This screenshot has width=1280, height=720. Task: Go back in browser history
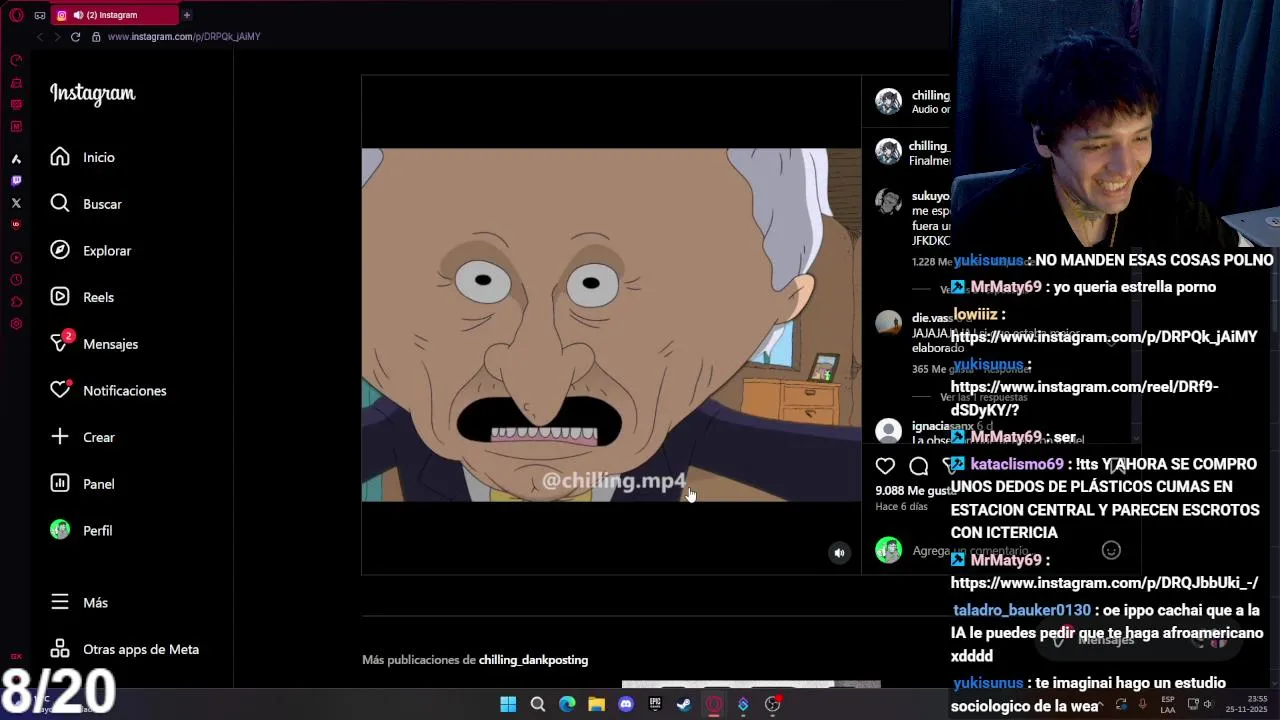click(x=39, y=37)
